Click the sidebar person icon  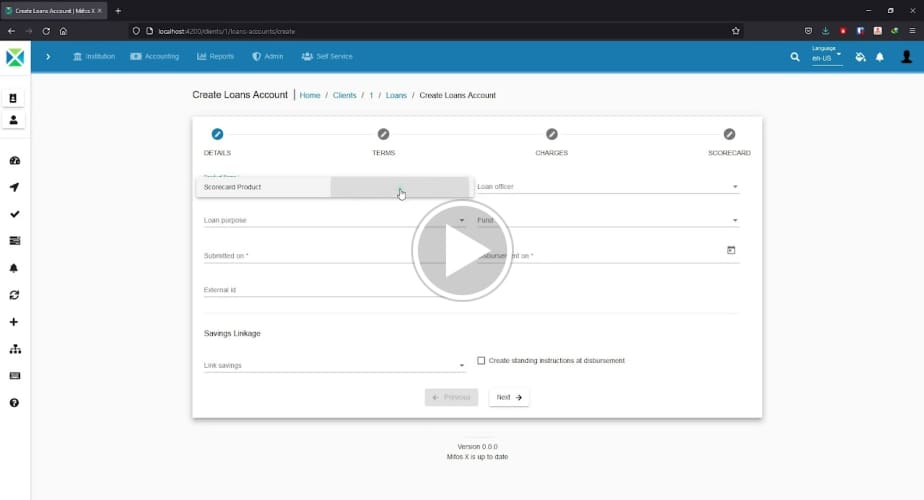click(13, 120)
